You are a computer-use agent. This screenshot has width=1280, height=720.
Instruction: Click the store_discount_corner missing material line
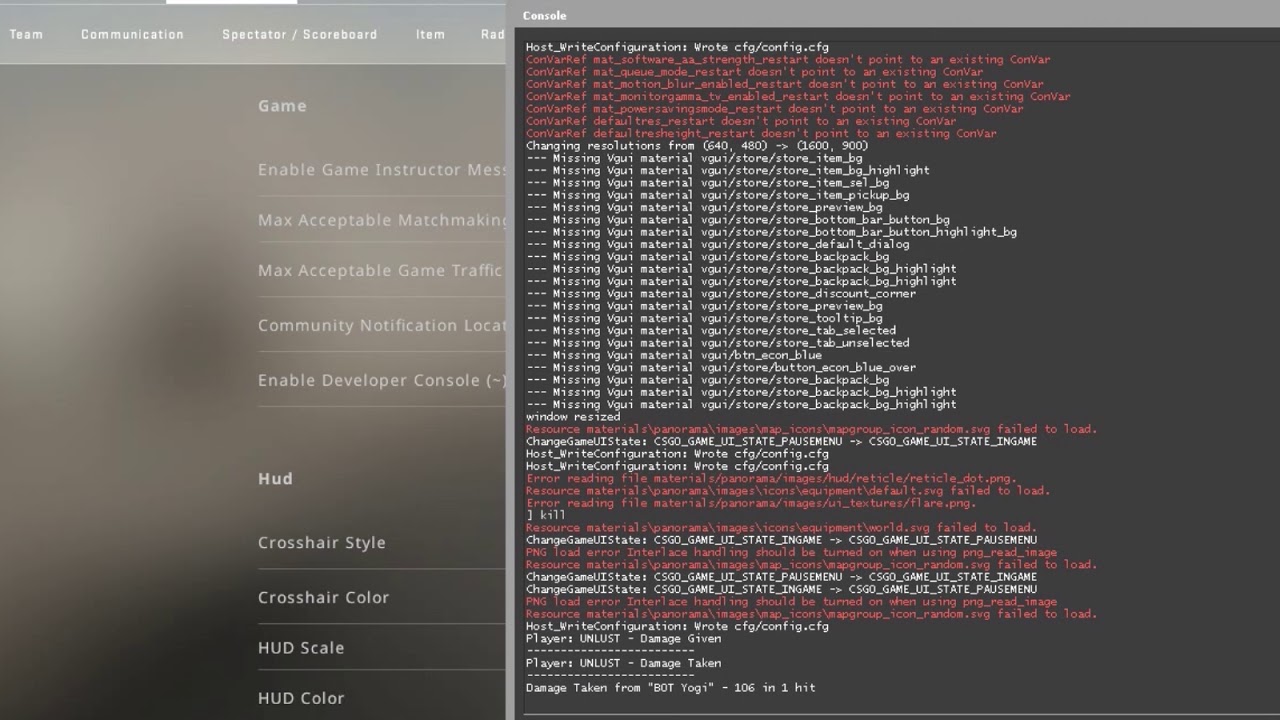tap(720, 294)
